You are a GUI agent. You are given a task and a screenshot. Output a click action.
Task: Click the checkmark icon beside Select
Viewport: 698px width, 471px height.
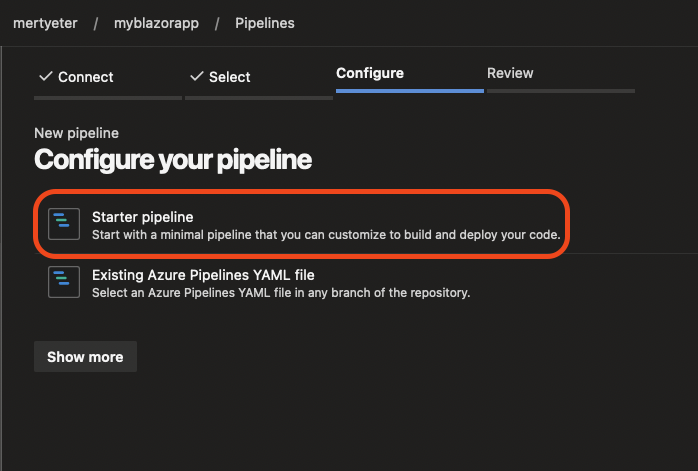[197, 77]
